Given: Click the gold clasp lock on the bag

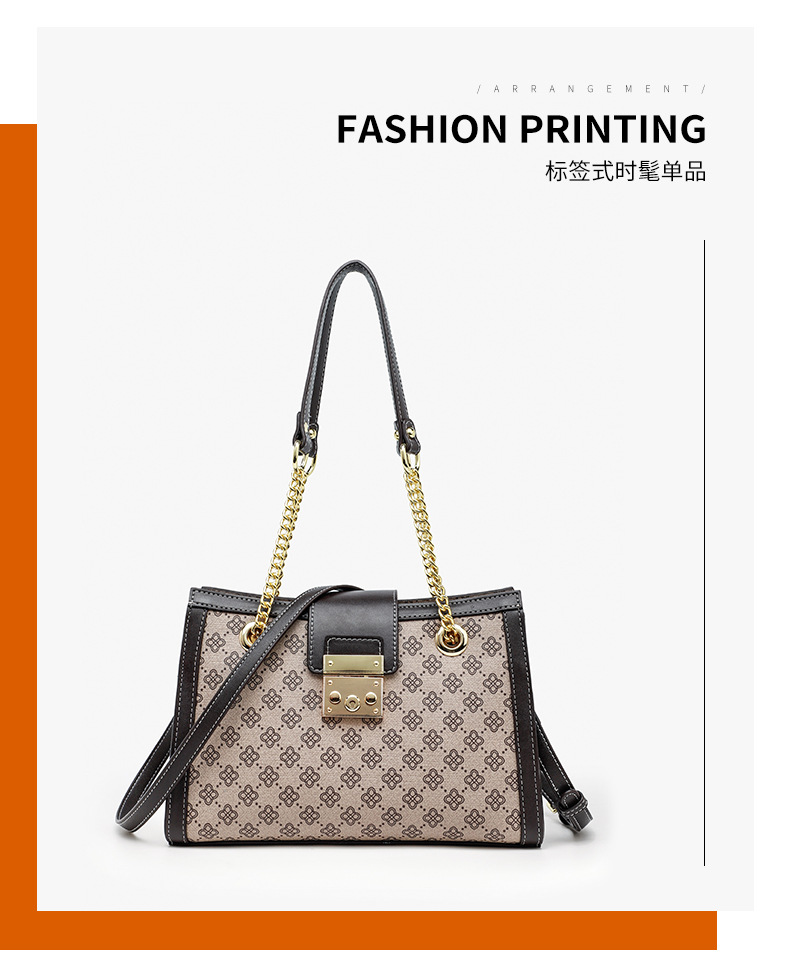Looking at the screenshot, I should (x=352, y=687).
